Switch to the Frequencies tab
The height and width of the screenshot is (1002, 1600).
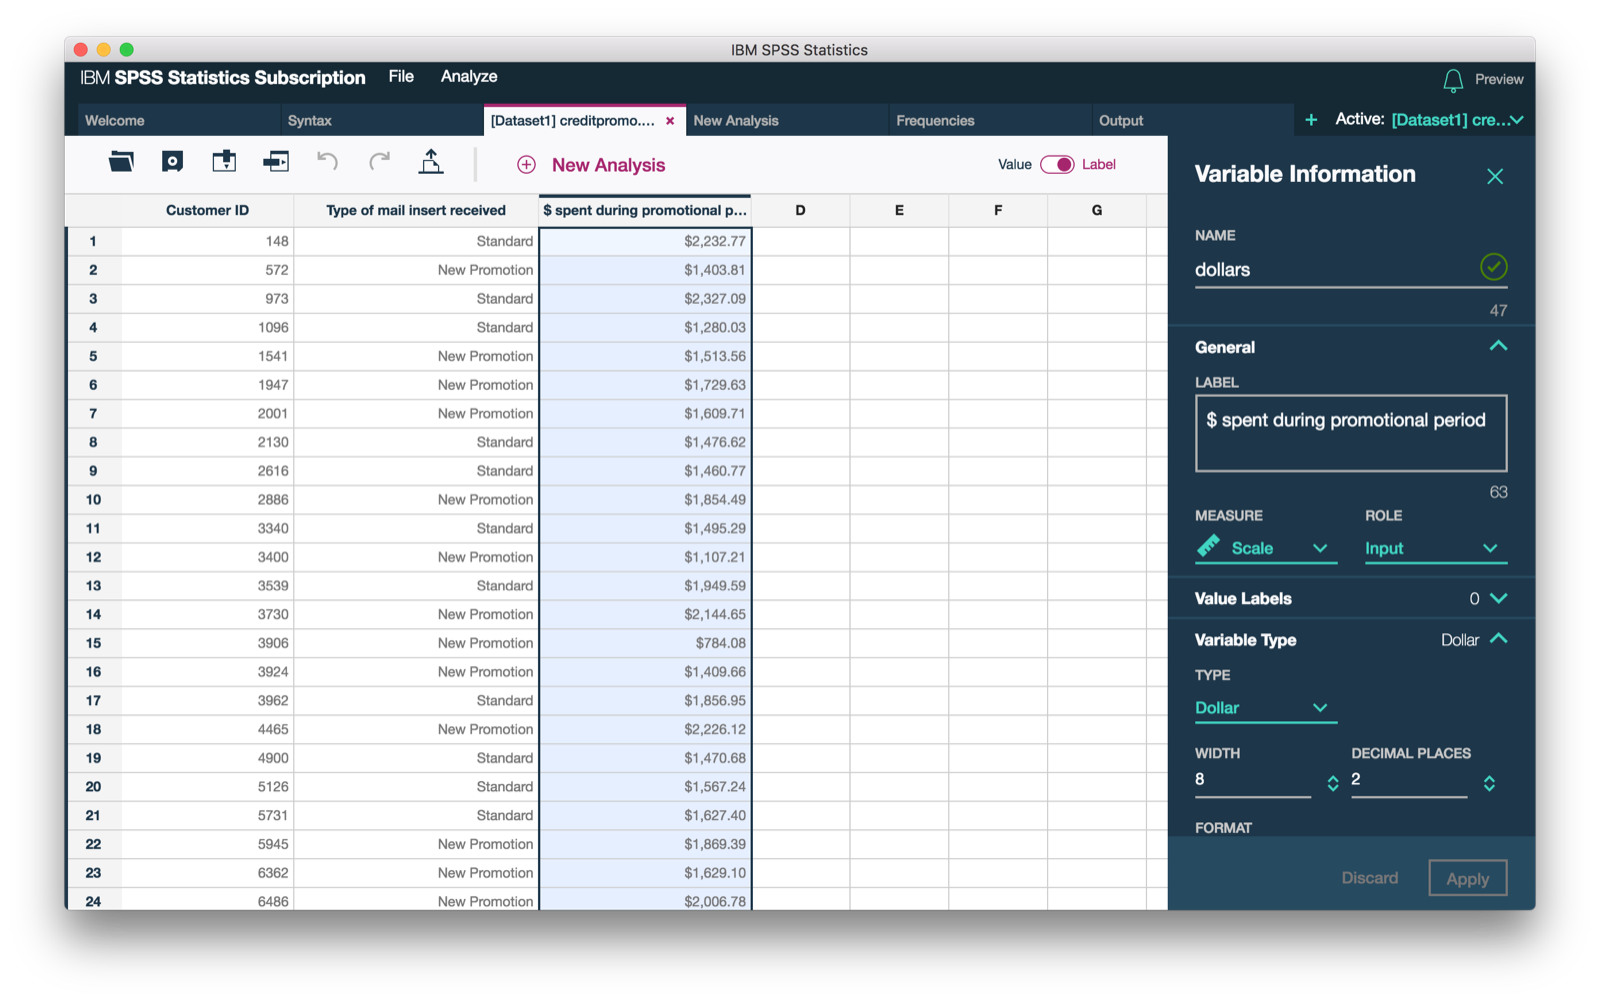pyautogui.click(x=990, y=120)
